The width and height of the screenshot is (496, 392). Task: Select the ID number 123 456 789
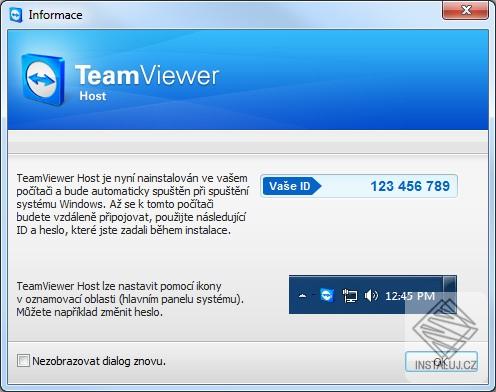(410, 186)
